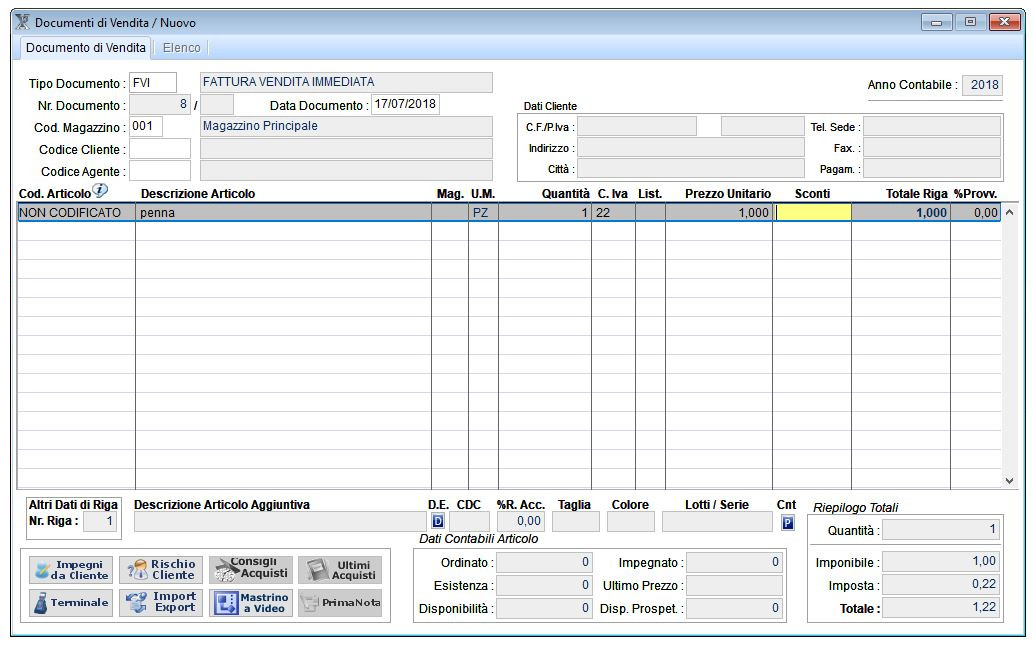Click the Quantità cell in the penna row

point(545,212)
